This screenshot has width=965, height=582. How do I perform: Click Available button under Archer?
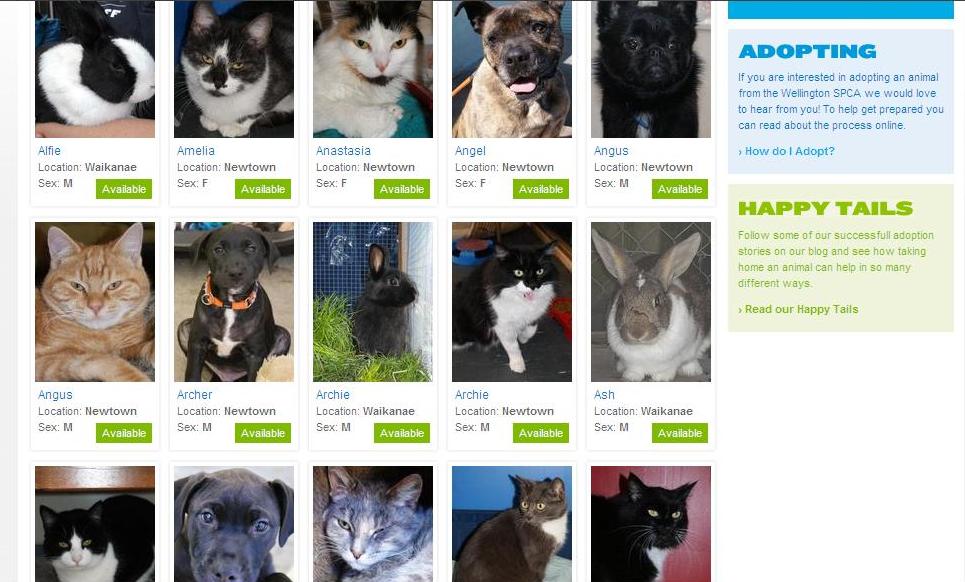263,433
